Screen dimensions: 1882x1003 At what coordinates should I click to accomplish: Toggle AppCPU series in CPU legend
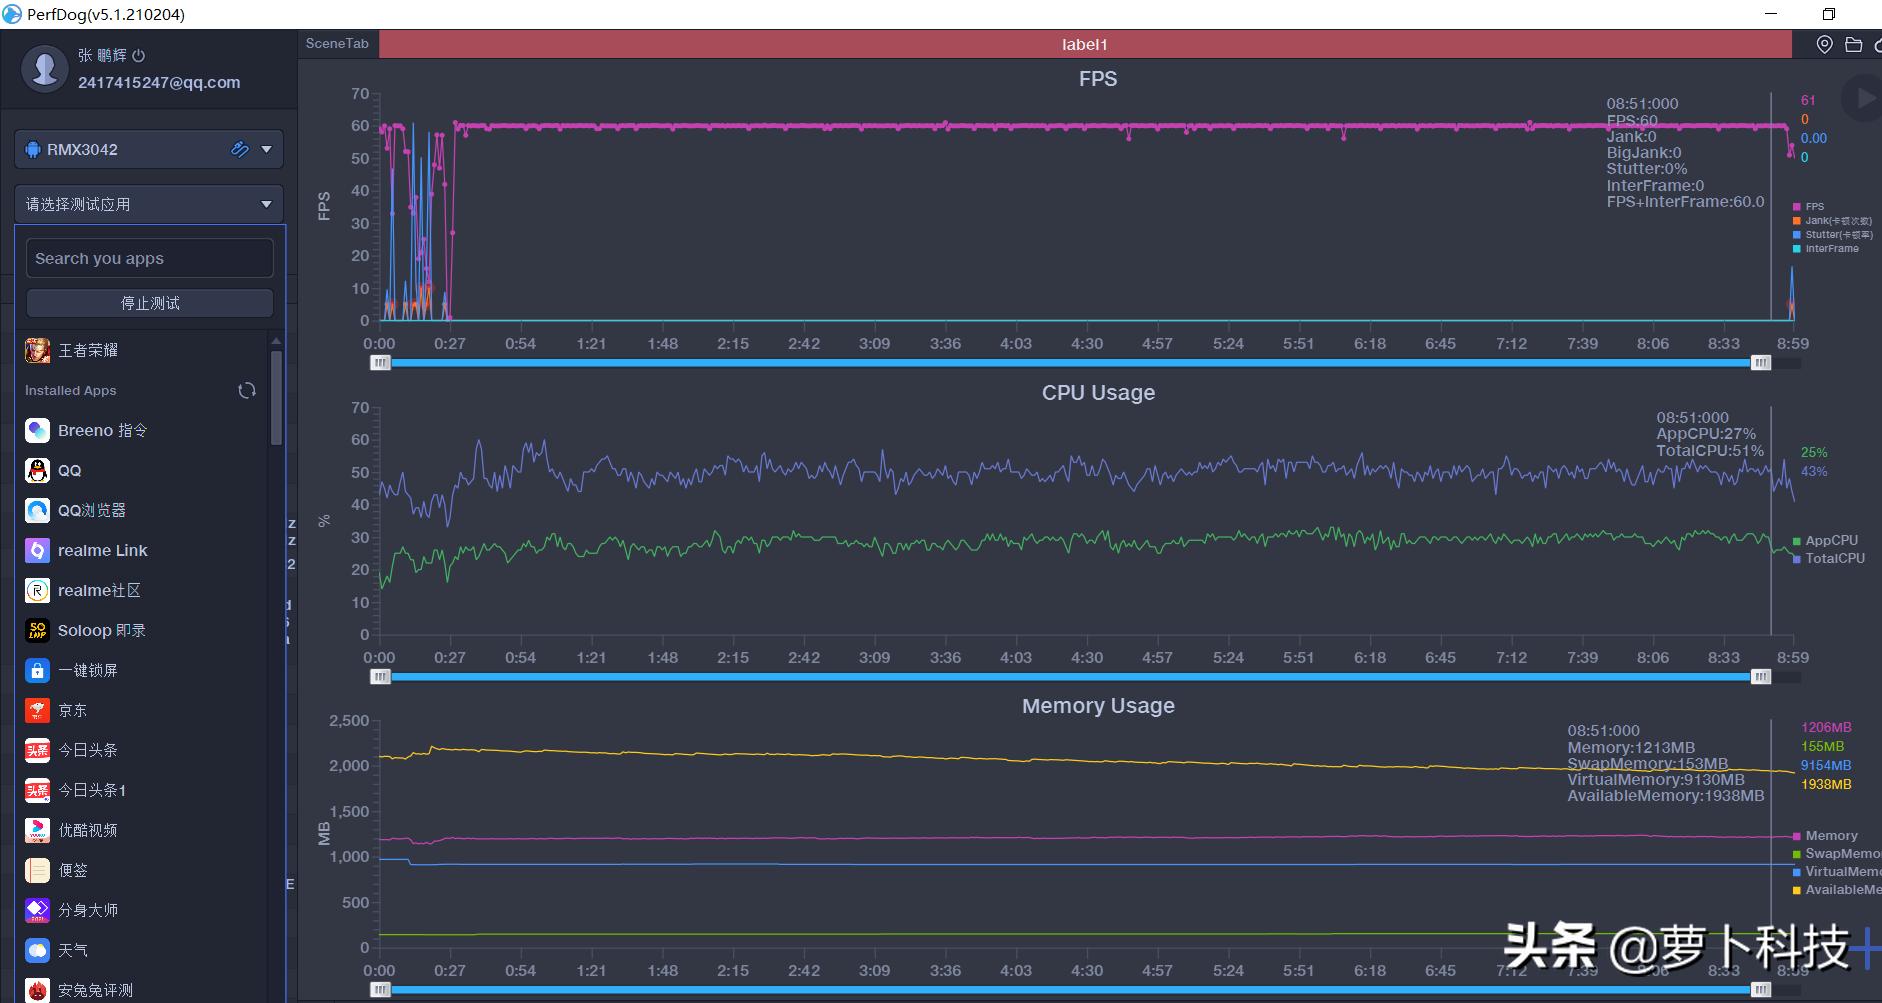point(1830,540)
